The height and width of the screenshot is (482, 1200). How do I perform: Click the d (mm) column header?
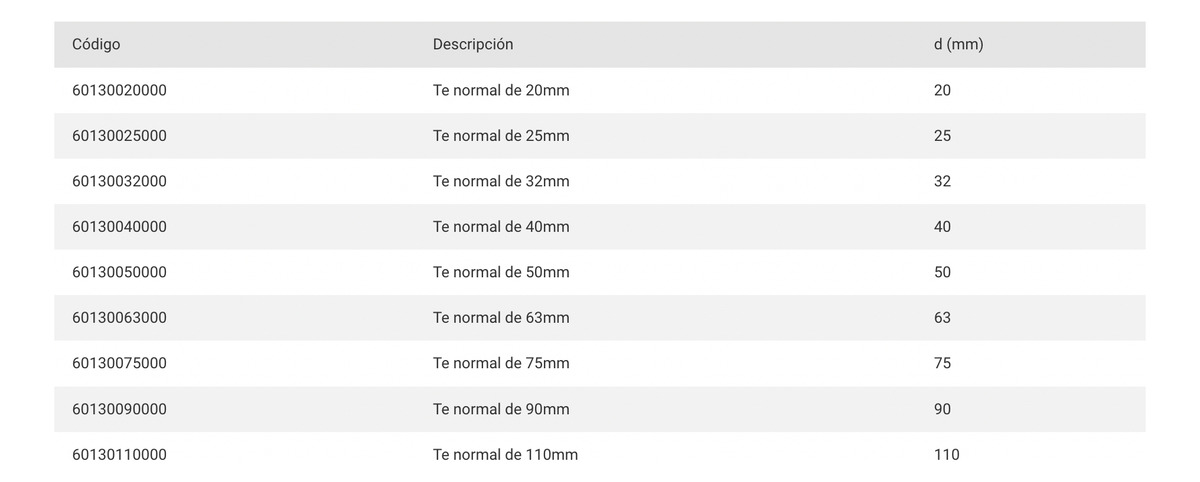click(958, 45)
